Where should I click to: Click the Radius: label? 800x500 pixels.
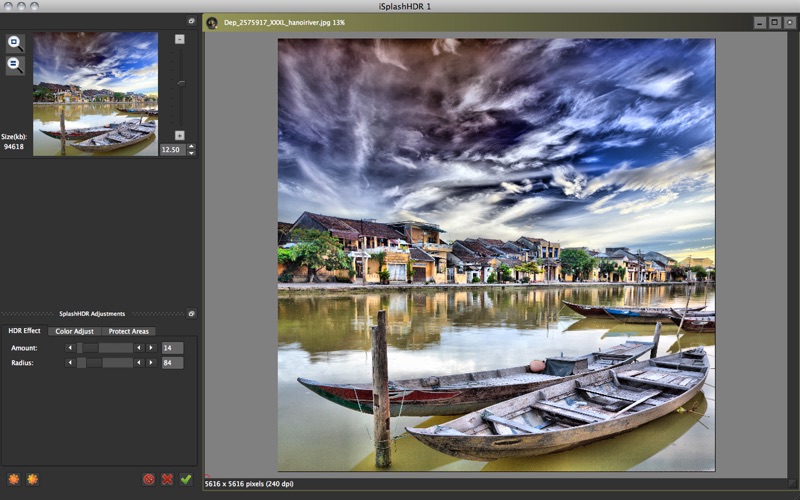click(22, 363)
